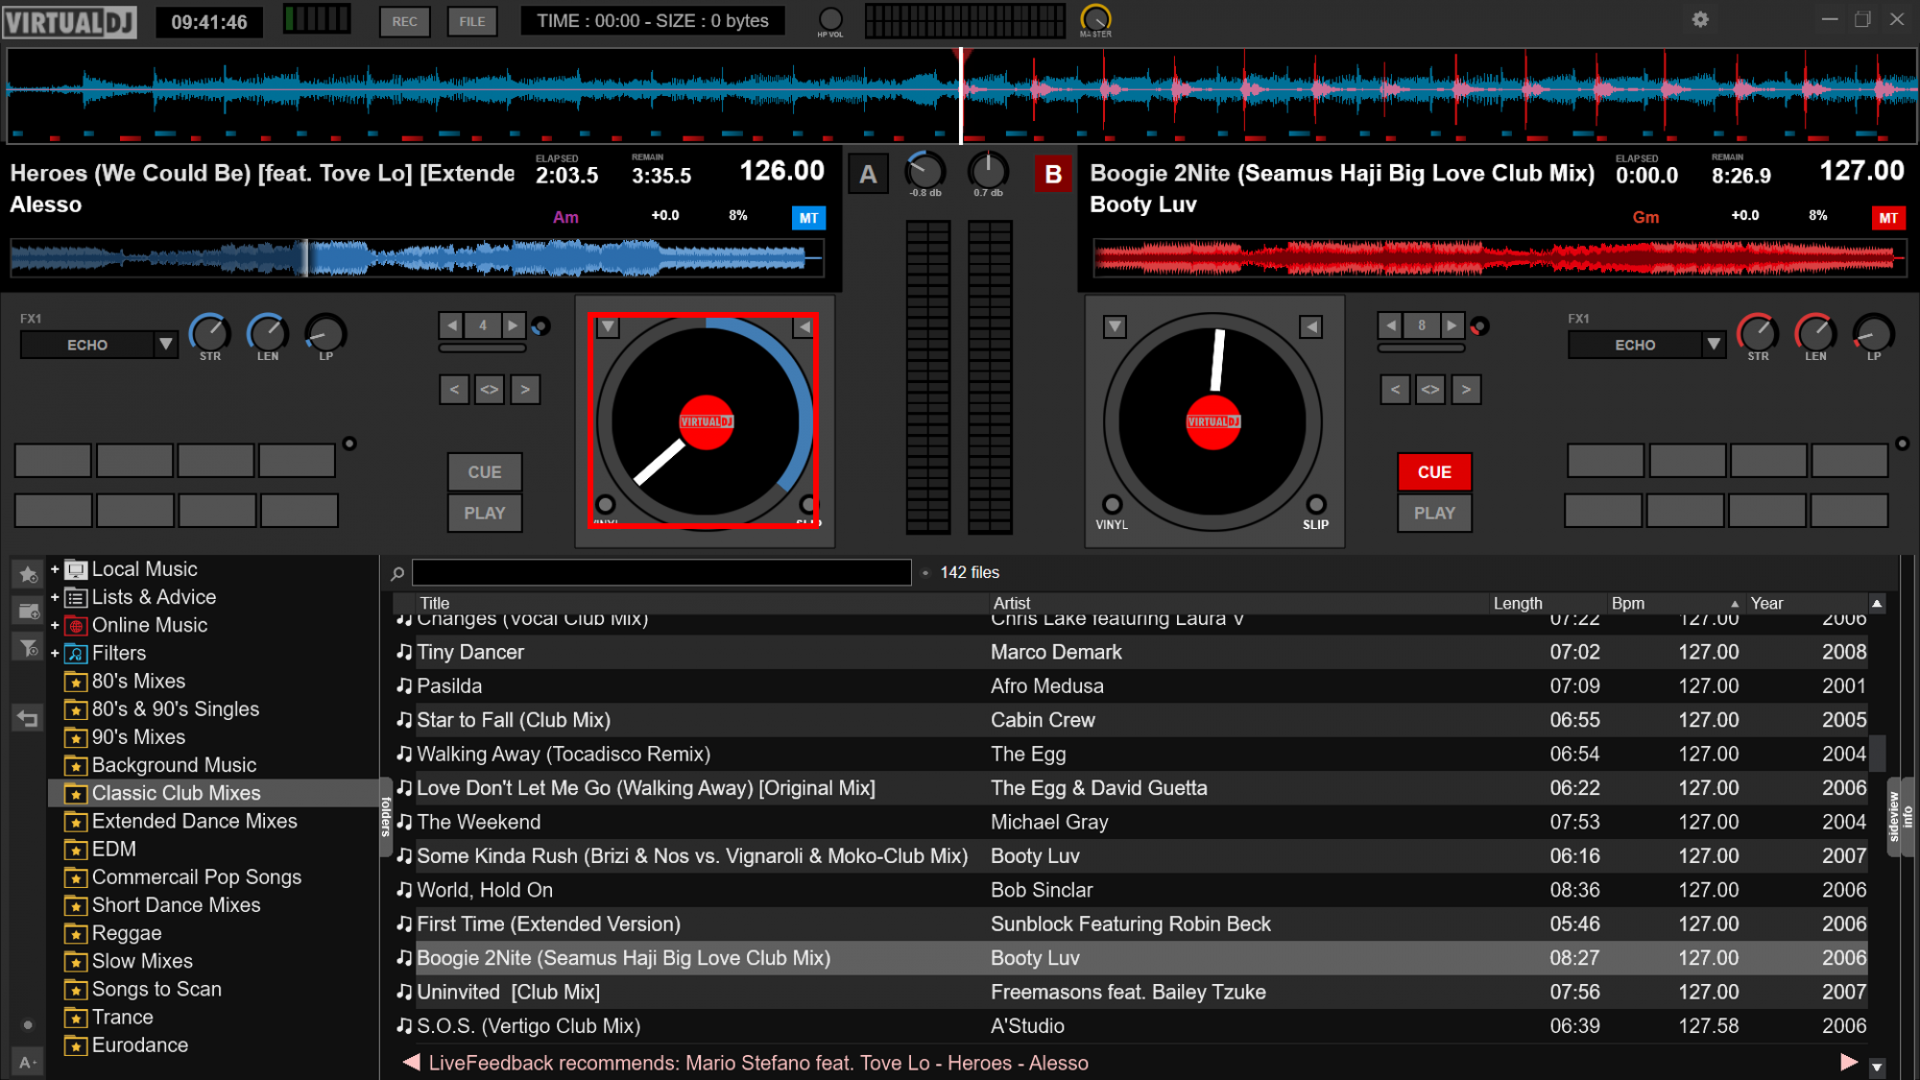The image size is (1920, 1080).
Task: Click deck A PLAY button
Action: click(x=484, y=513)
